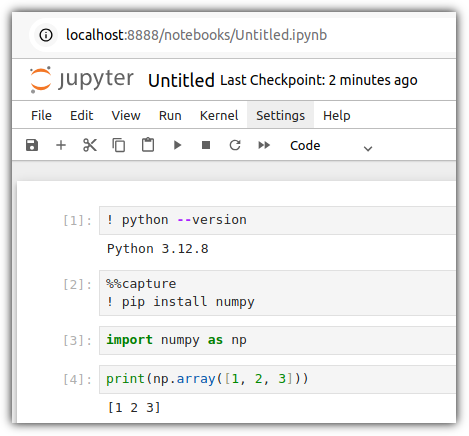Viewport: 469px width, 436px height.
Task: Click the Save notebook icon
Action: (32, 145)
